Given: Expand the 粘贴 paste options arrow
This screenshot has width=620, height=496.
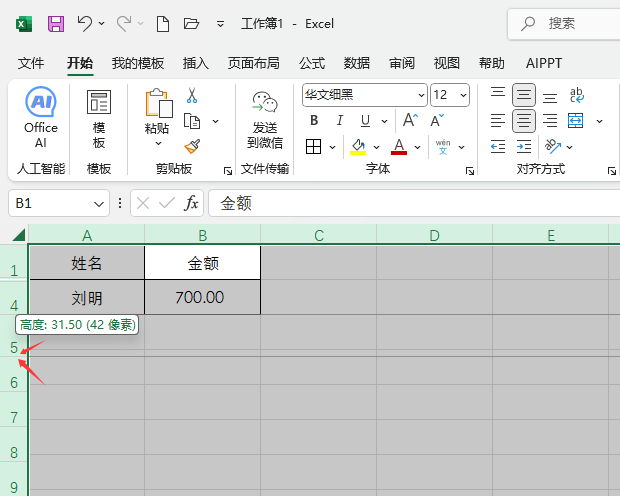Looking at the screenshot, I should click(158, 144).
